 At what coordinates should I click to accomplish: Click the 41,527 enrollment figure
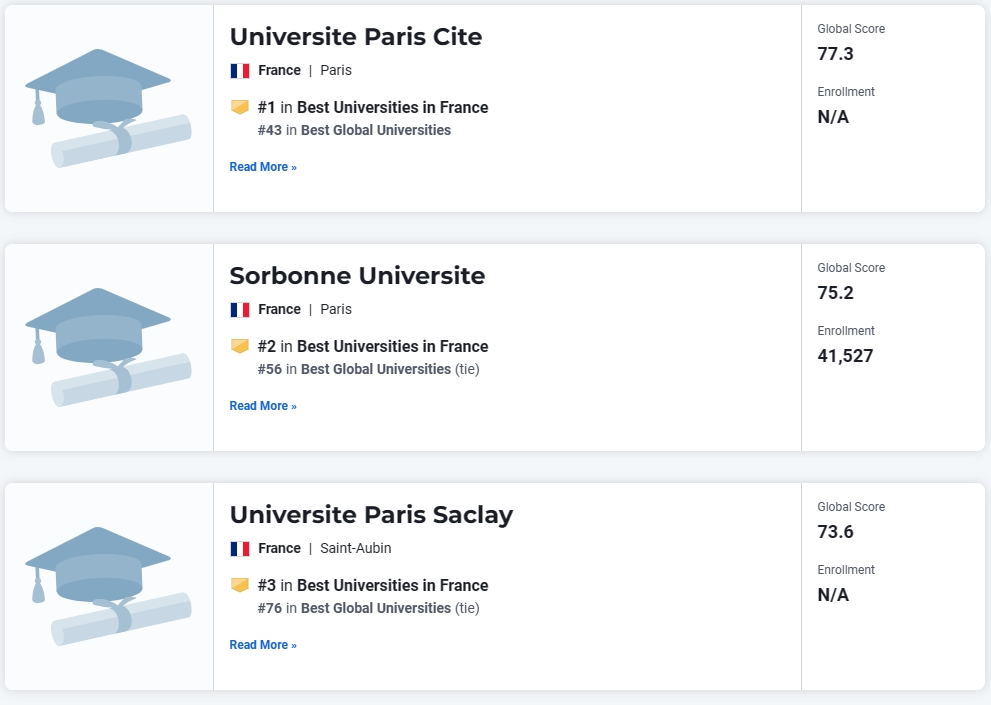click(846, 356)
